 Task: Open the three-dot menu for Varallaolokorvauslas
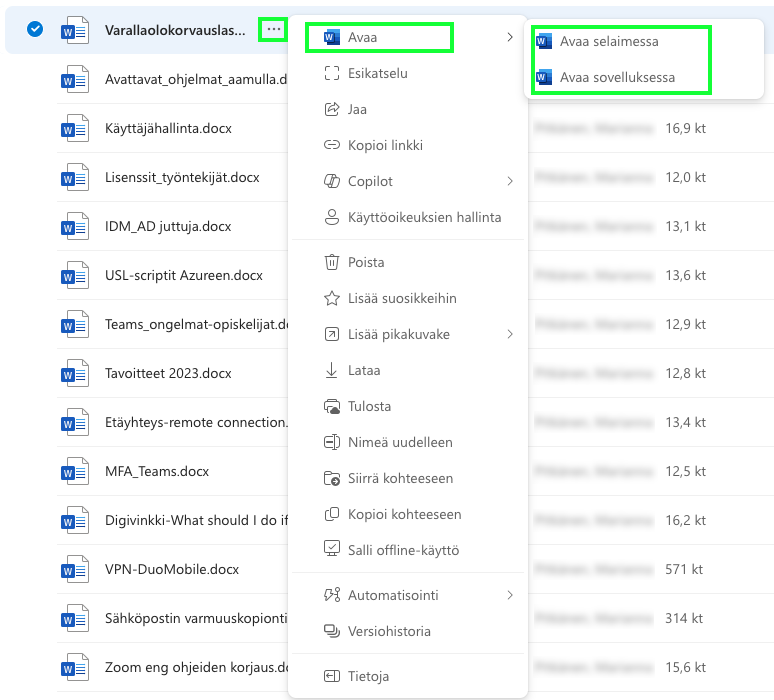point(273,29)
